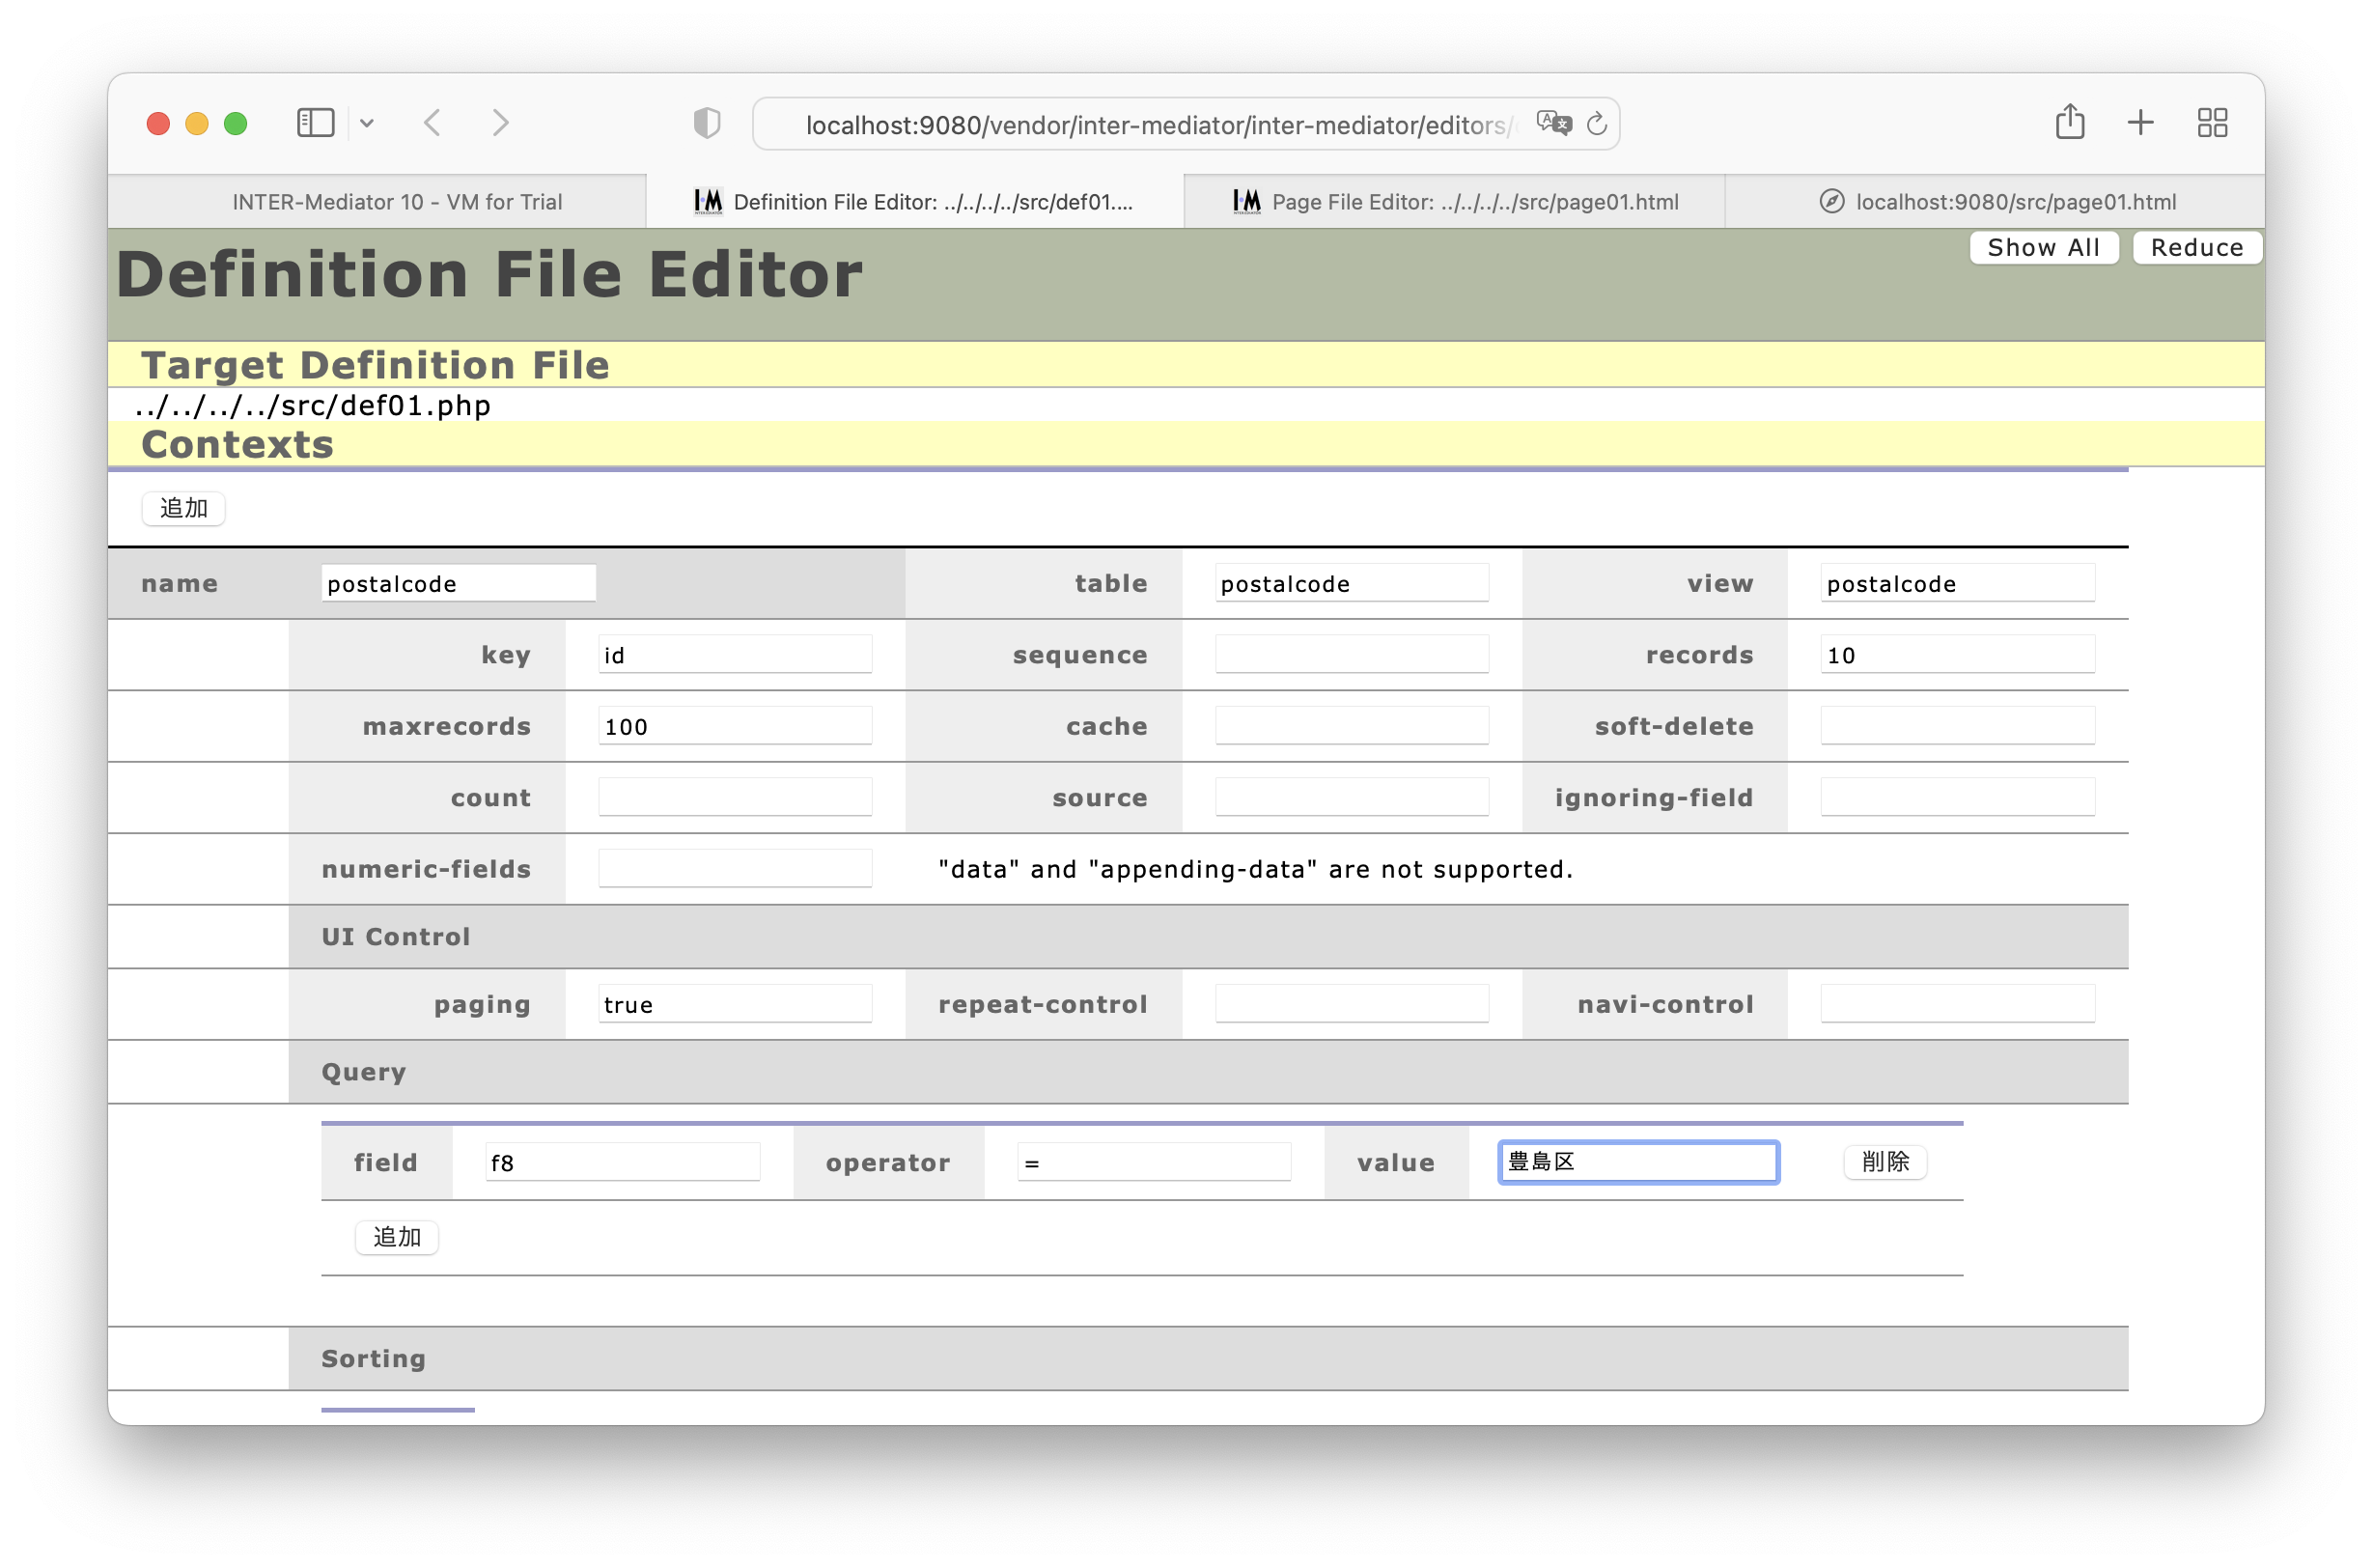Click the key field containing id
The width and height of the screenshot is (2373, 1568).
[735, 654]
